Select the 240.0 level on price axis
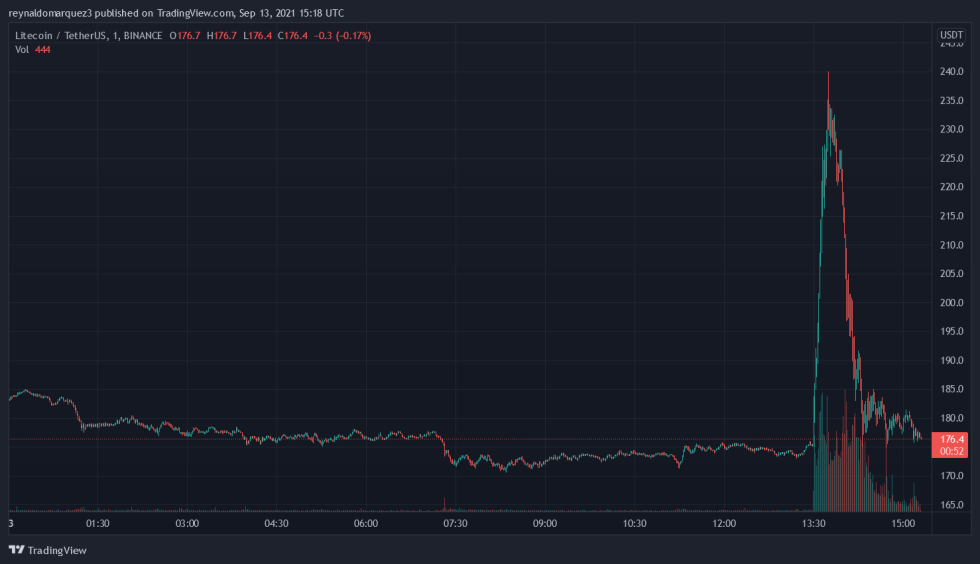This screenshot has width=980, height=564. [950, 72]
